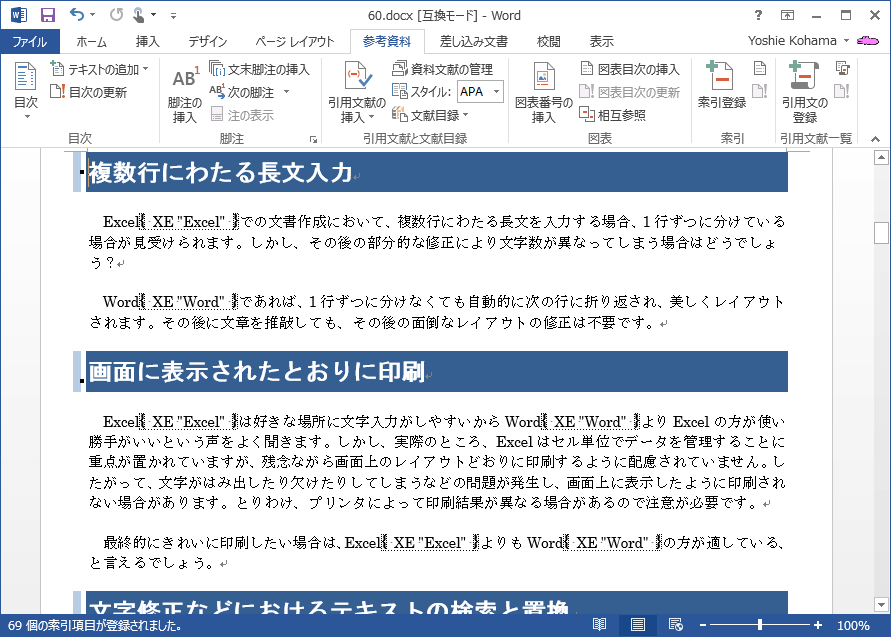Expand the 次の脚注 dropdown arrow
The image size is (891, 637).
coord(286,92)
